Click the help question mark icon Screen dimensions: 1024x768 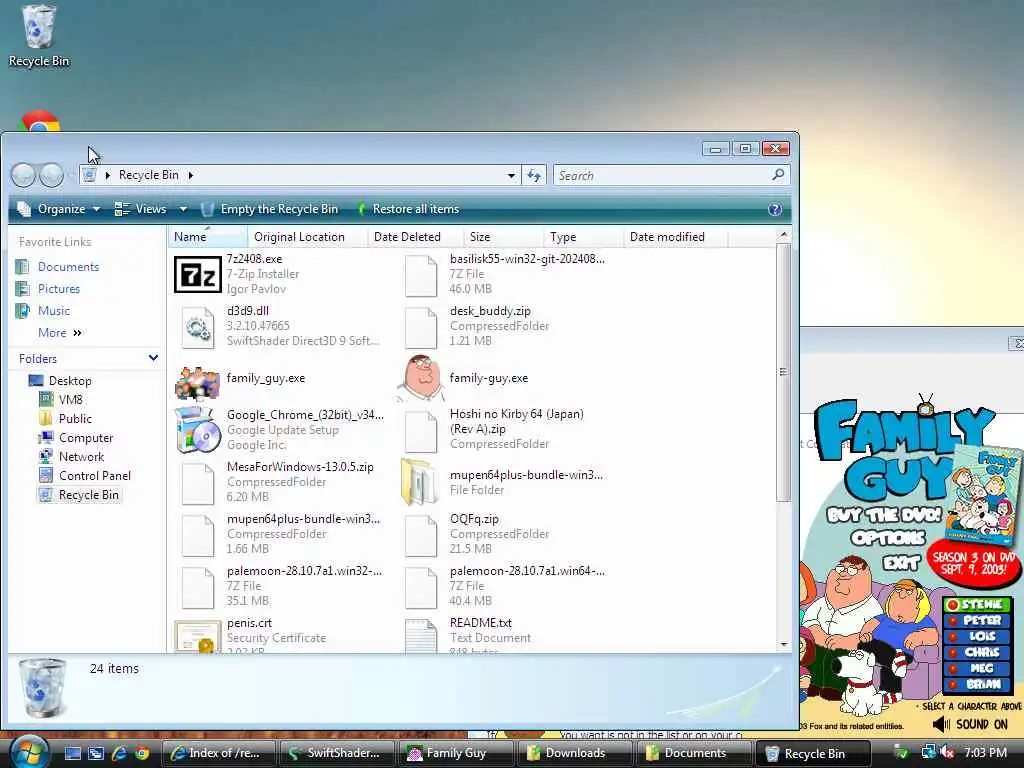(x=775, y=209)
